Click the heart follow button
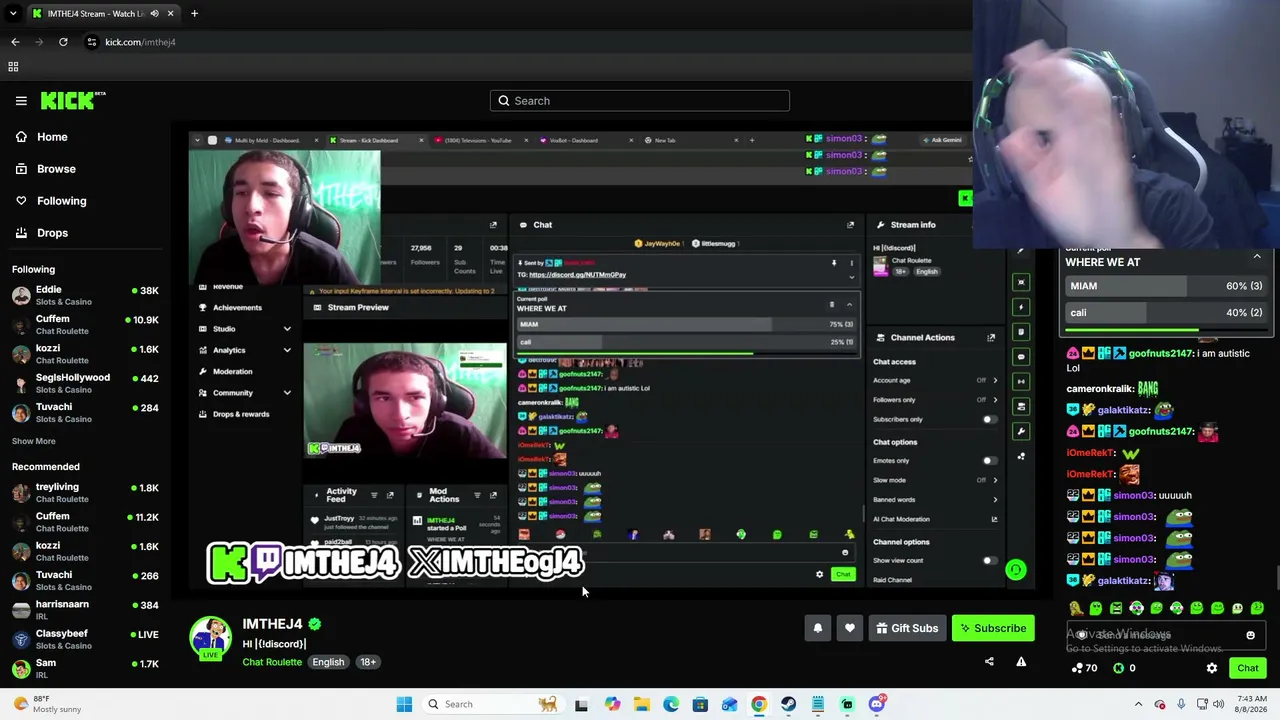Screen dimensions: 1280x720 click(x=849, y=628)
